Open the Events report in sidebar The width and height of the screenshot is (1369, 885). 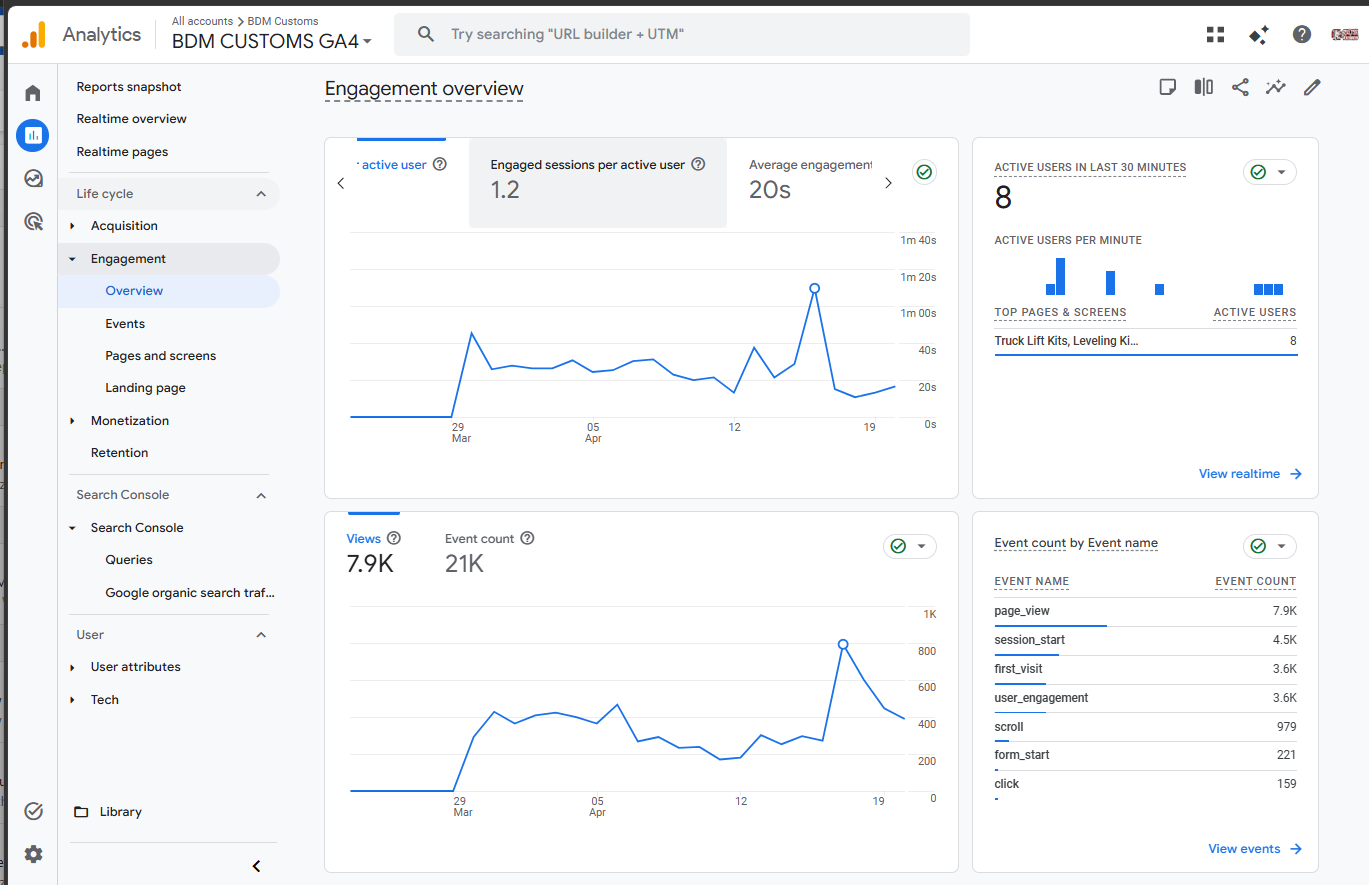point(125,324)
